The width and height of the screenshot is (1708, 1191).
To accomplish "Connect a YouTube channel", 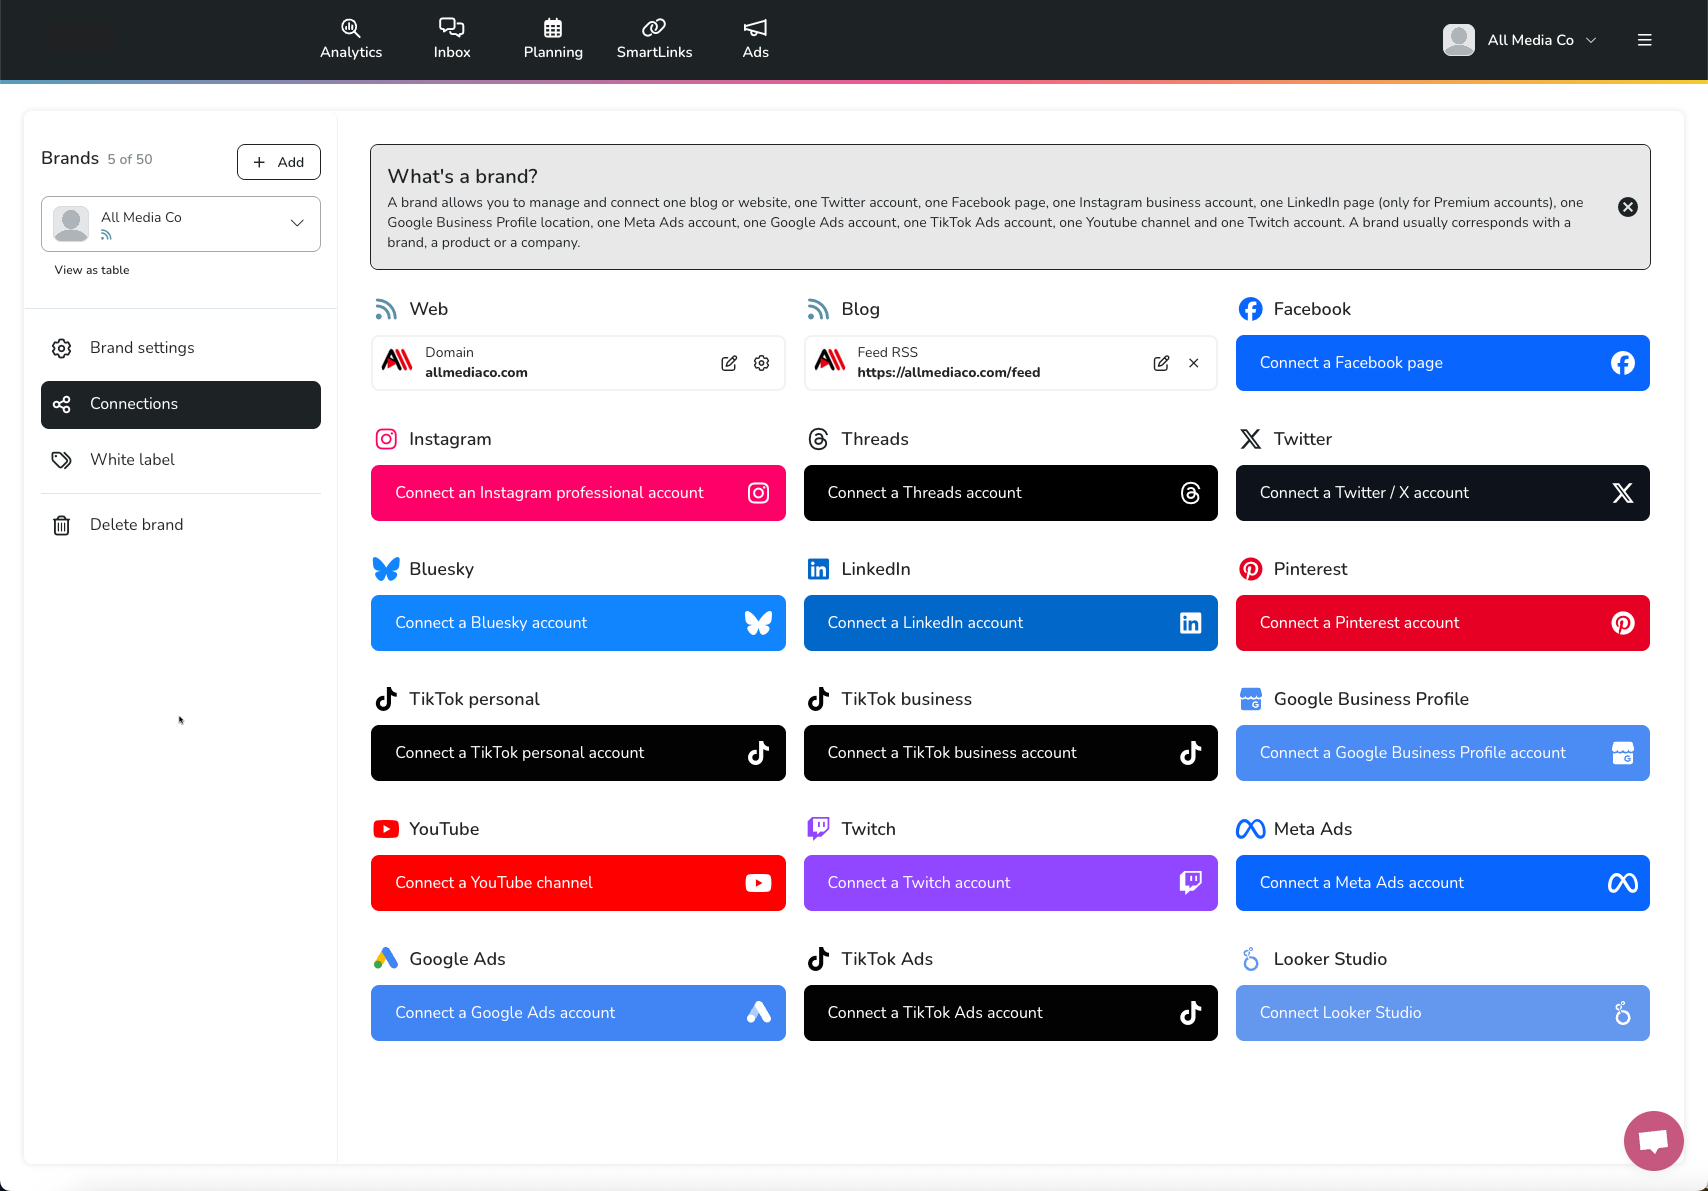I will pos(578,883).
